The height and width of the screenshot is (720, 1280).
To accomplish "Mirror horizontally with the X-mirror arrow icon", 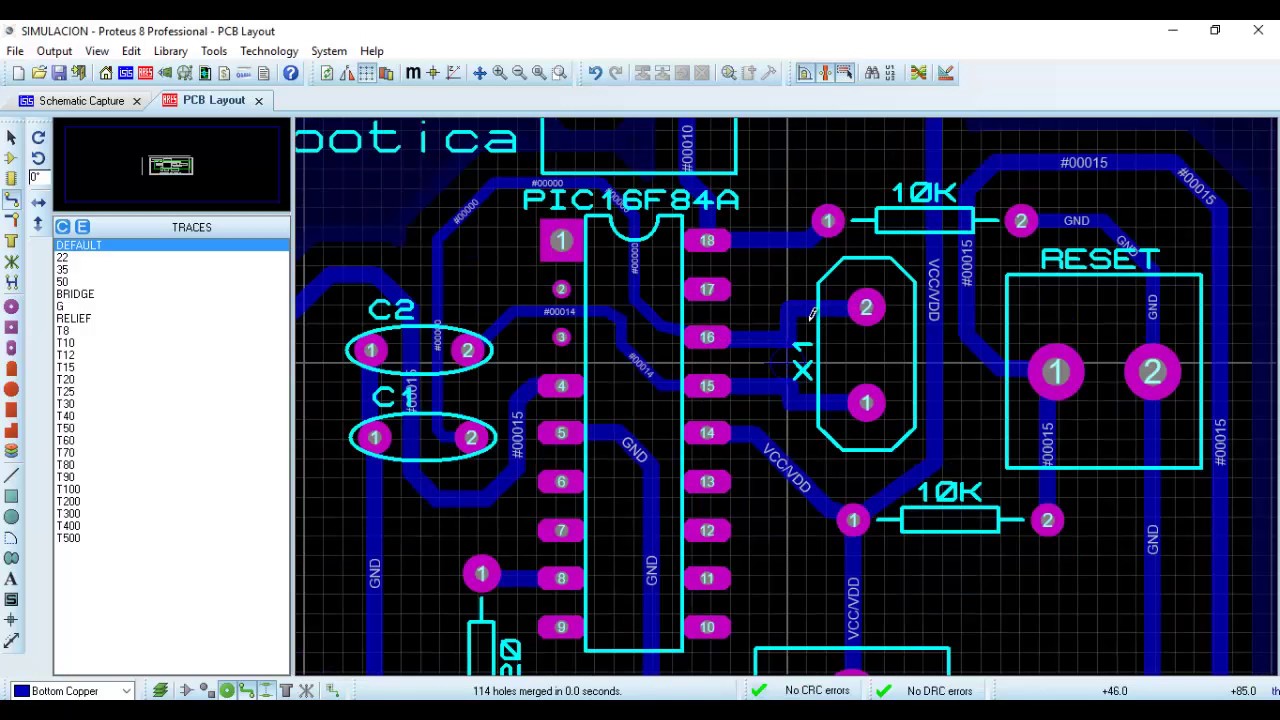I will tap(38, 201).
